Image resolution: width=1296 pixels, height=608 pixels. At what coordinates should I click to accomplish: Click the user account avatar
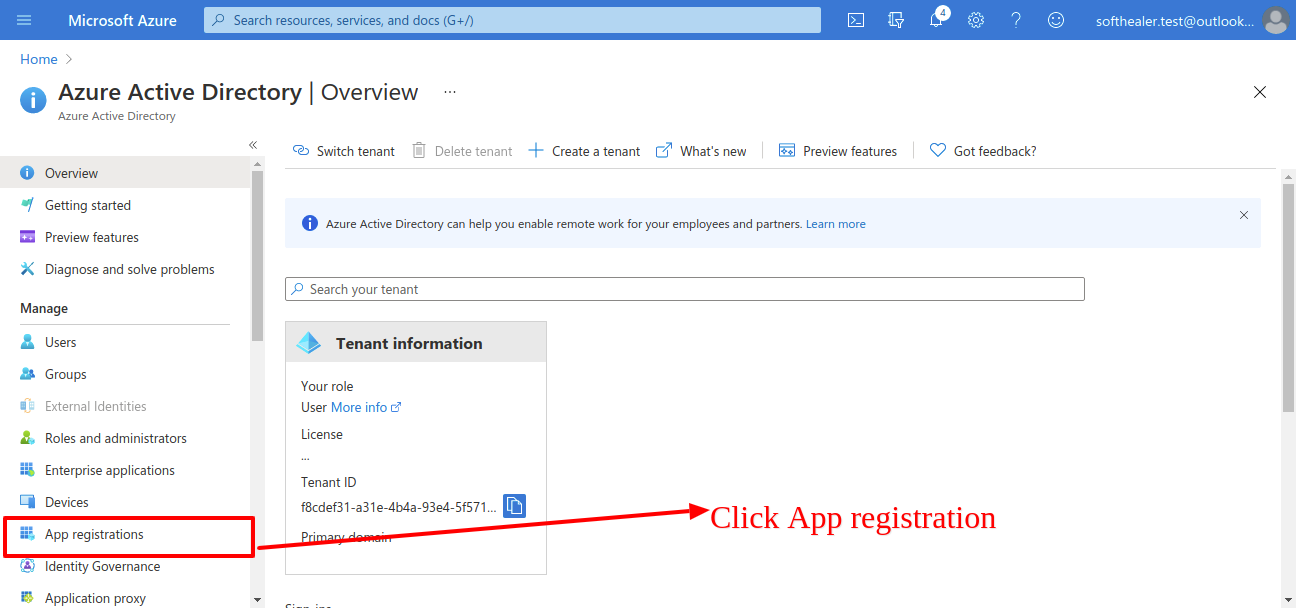click(x=1275, y=20)
